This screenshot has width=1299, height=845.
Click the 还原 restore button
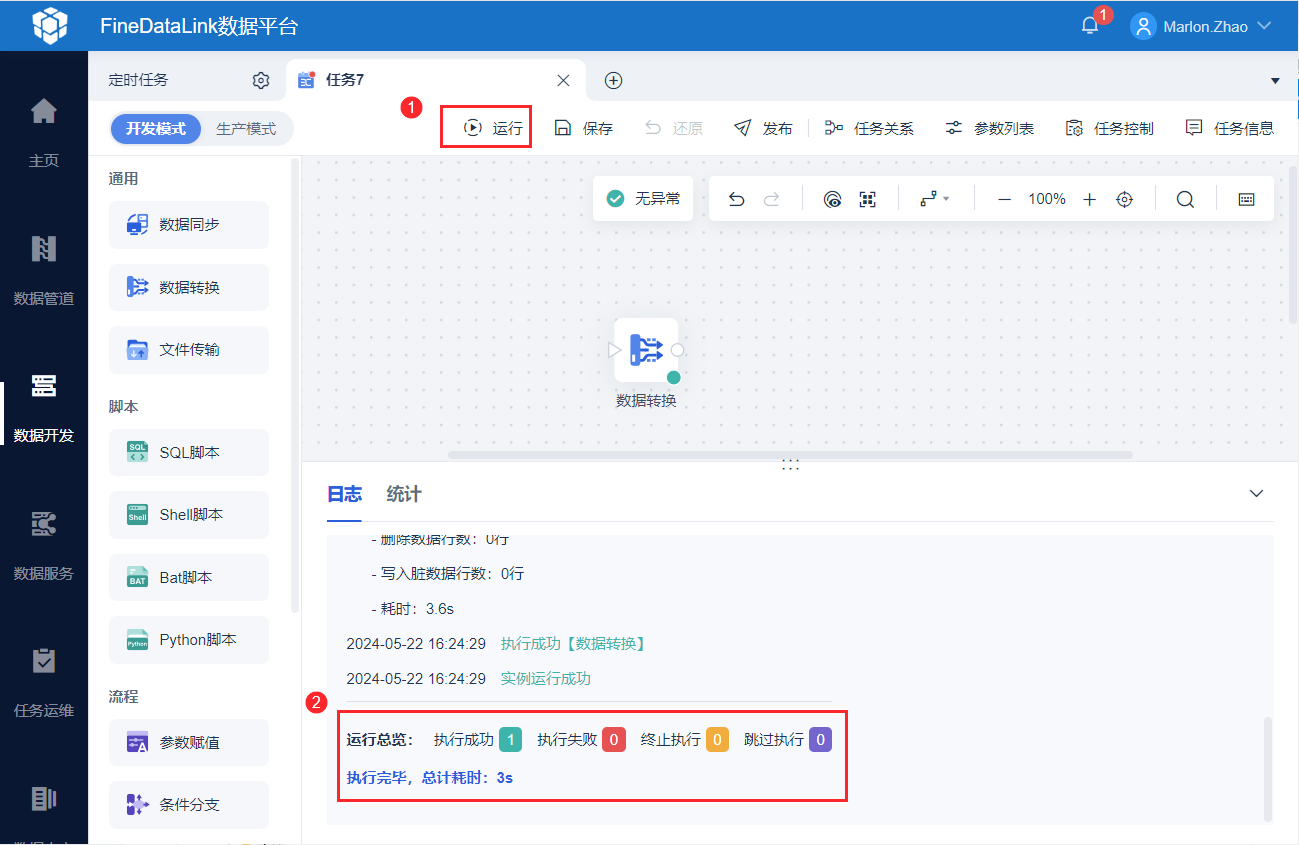tap(673, 128)
